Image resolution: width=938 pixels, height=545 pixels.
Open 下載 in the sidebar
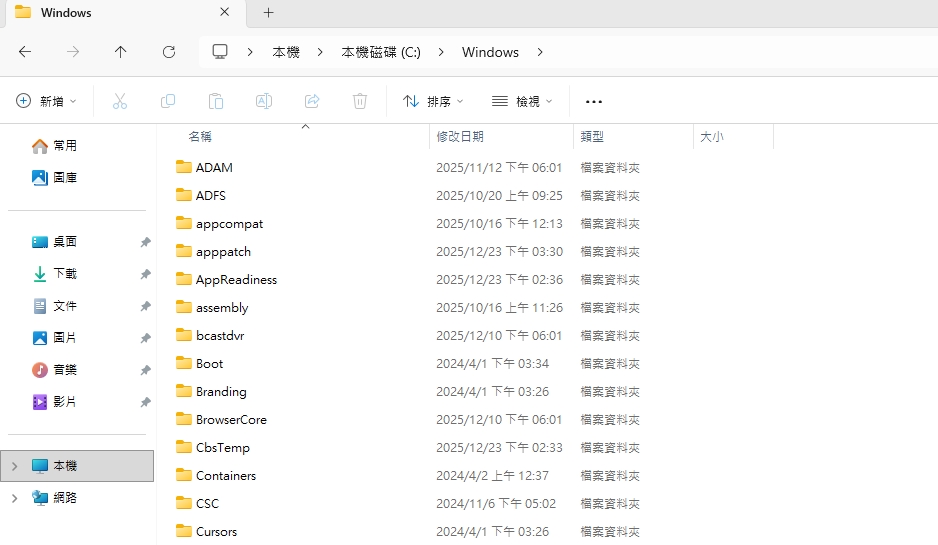coord(64,274)
